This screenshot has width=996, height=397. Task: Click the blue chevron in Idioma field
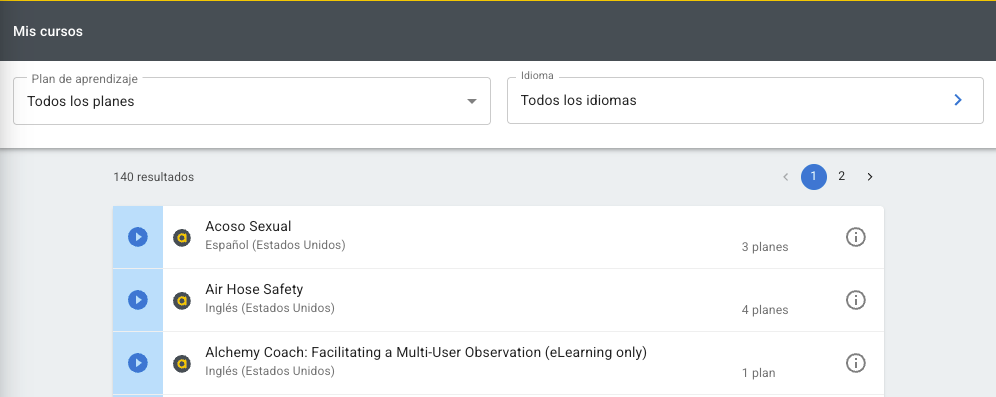[958, 100]
